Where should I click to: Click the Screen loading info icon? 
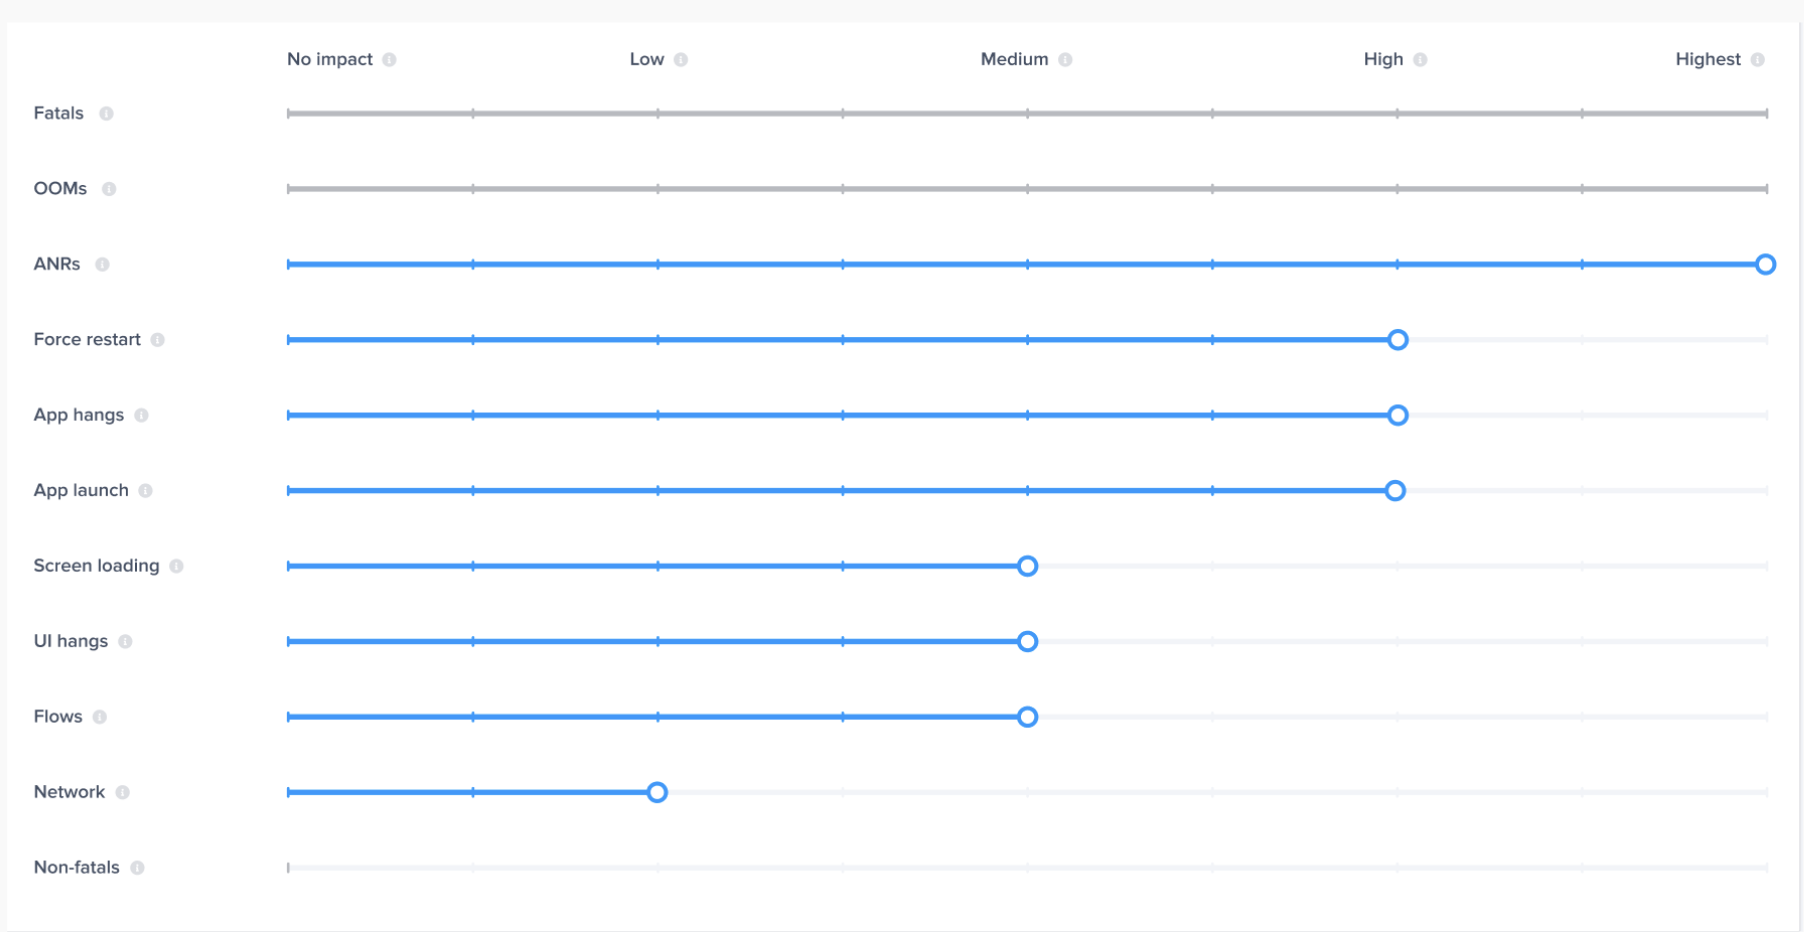coord(177,566)
